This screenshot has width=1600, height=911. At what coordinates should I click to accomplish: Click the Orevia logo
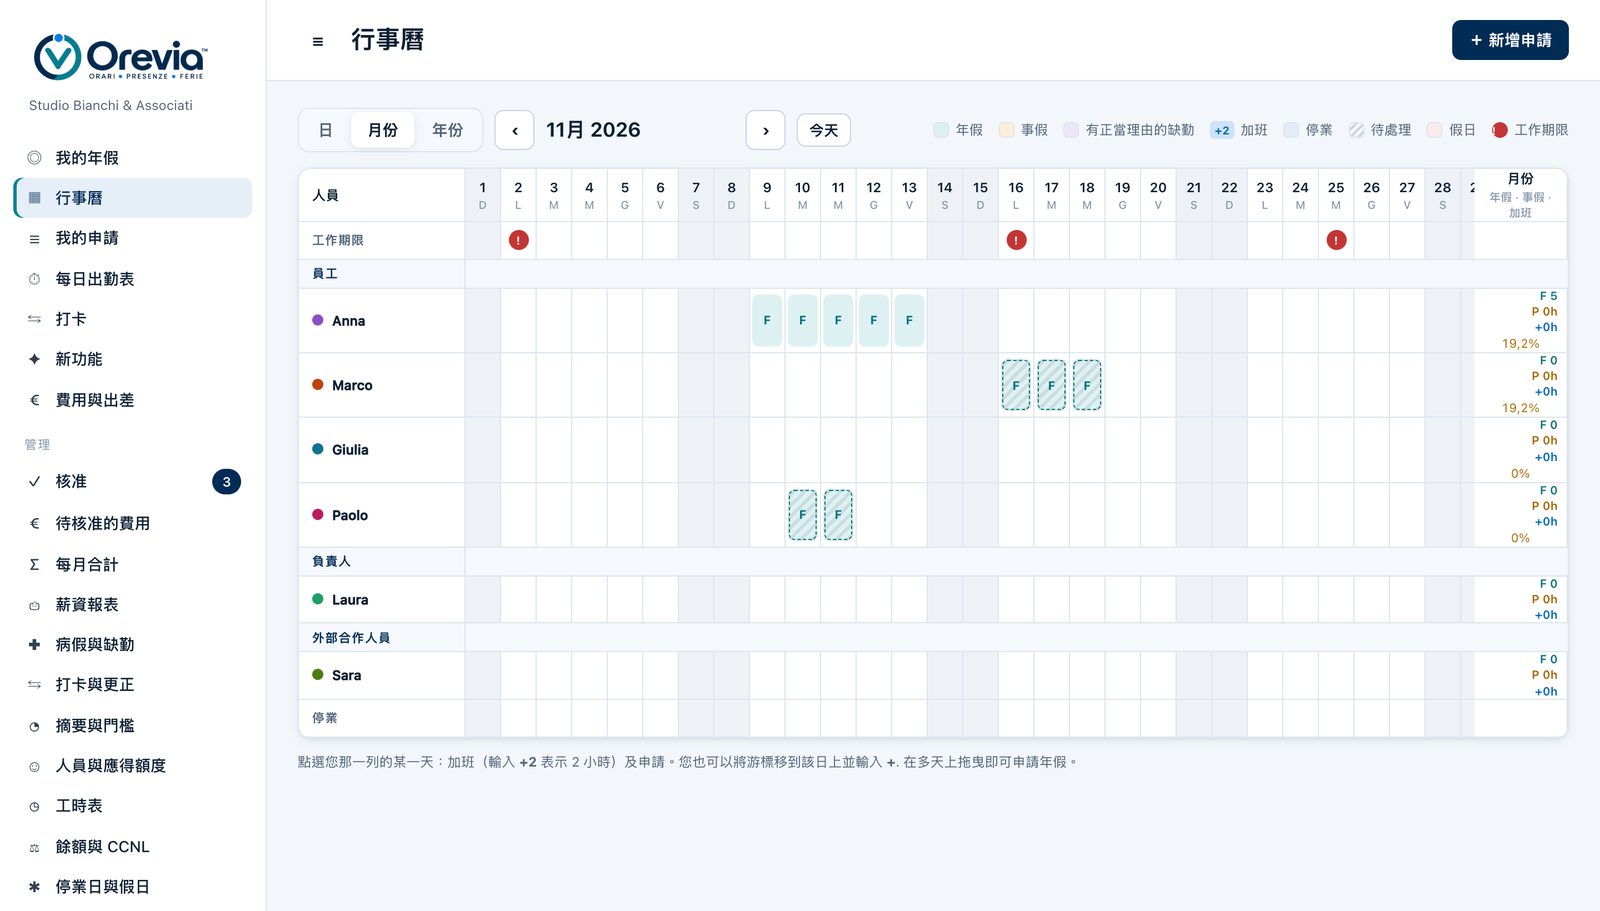(120, 57)
